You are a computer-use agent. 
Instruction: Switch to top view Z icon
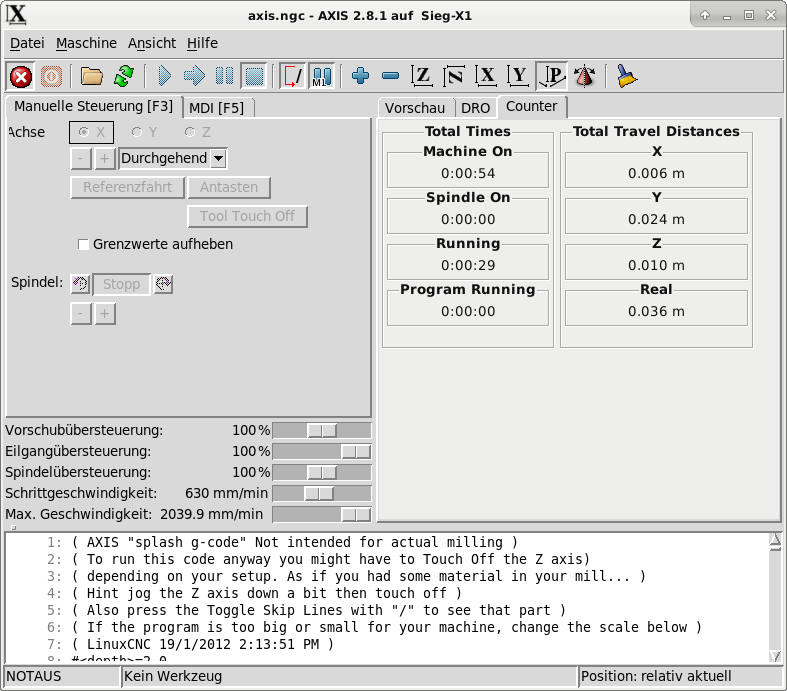pos(423,76)
